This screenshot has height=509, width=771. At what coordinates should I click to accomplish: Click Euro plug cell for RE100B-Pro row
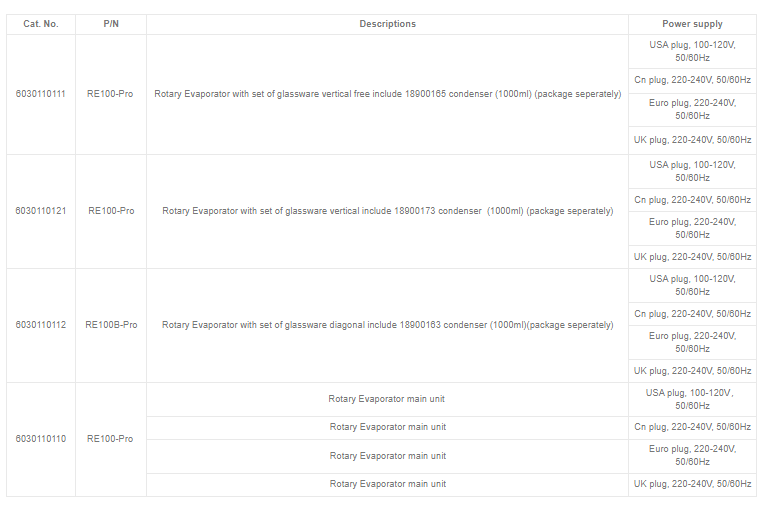[692, 342]
